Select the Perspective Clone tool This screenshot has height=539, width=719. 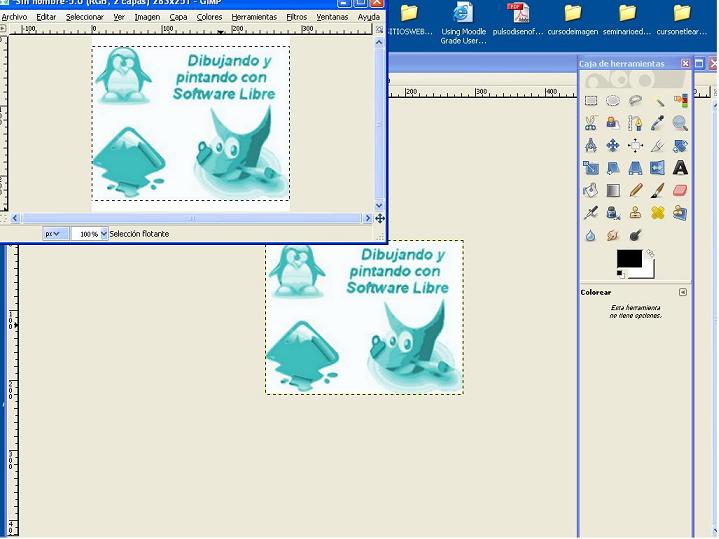tap(680, 212)
